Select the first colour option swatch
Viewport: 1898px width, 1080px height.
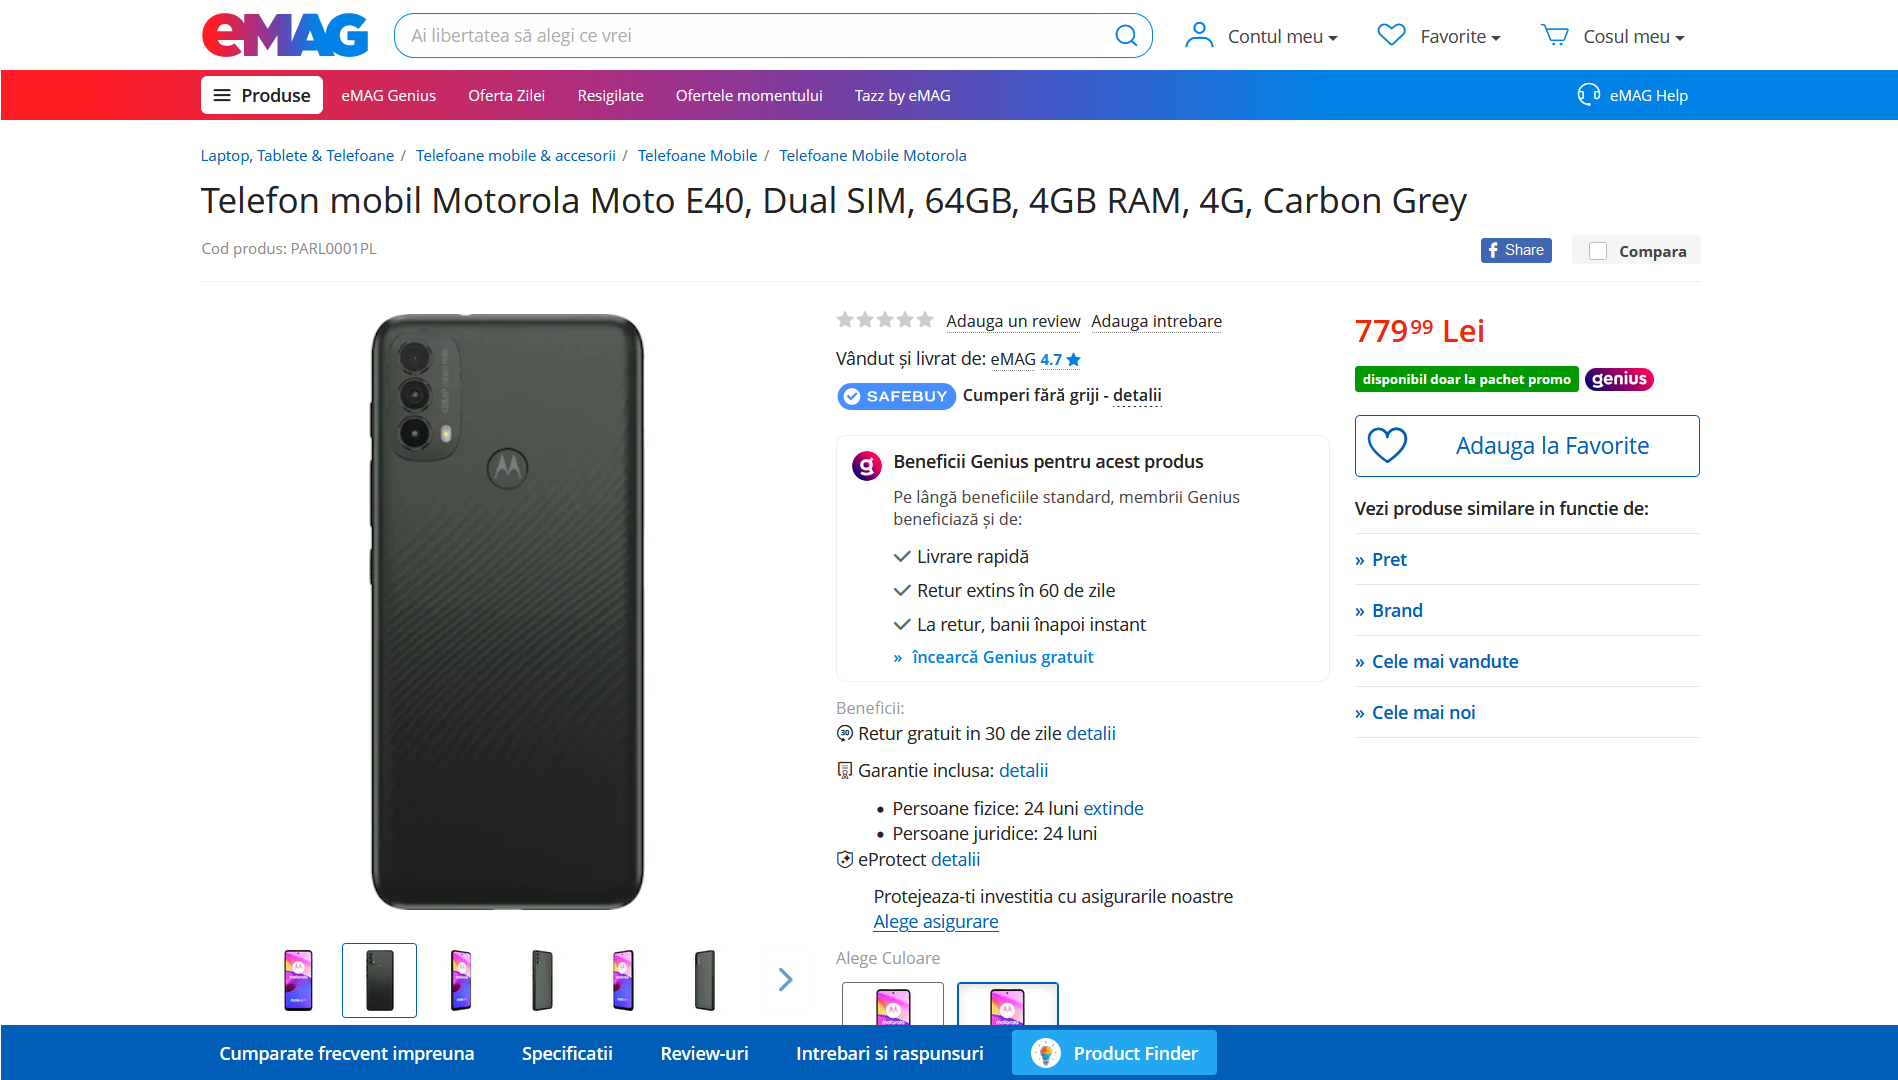[x=893, y=1004]
